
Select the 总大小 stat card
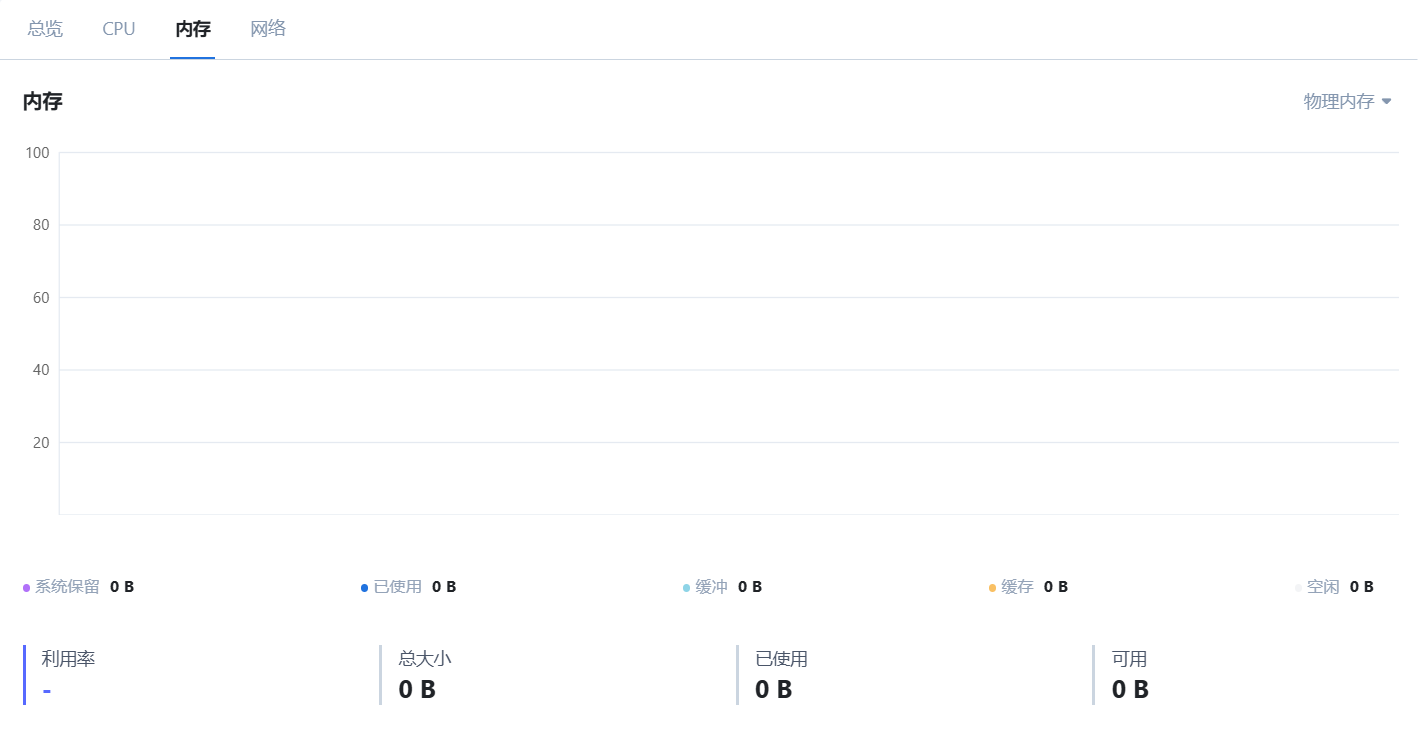click(x=557, y=675)
